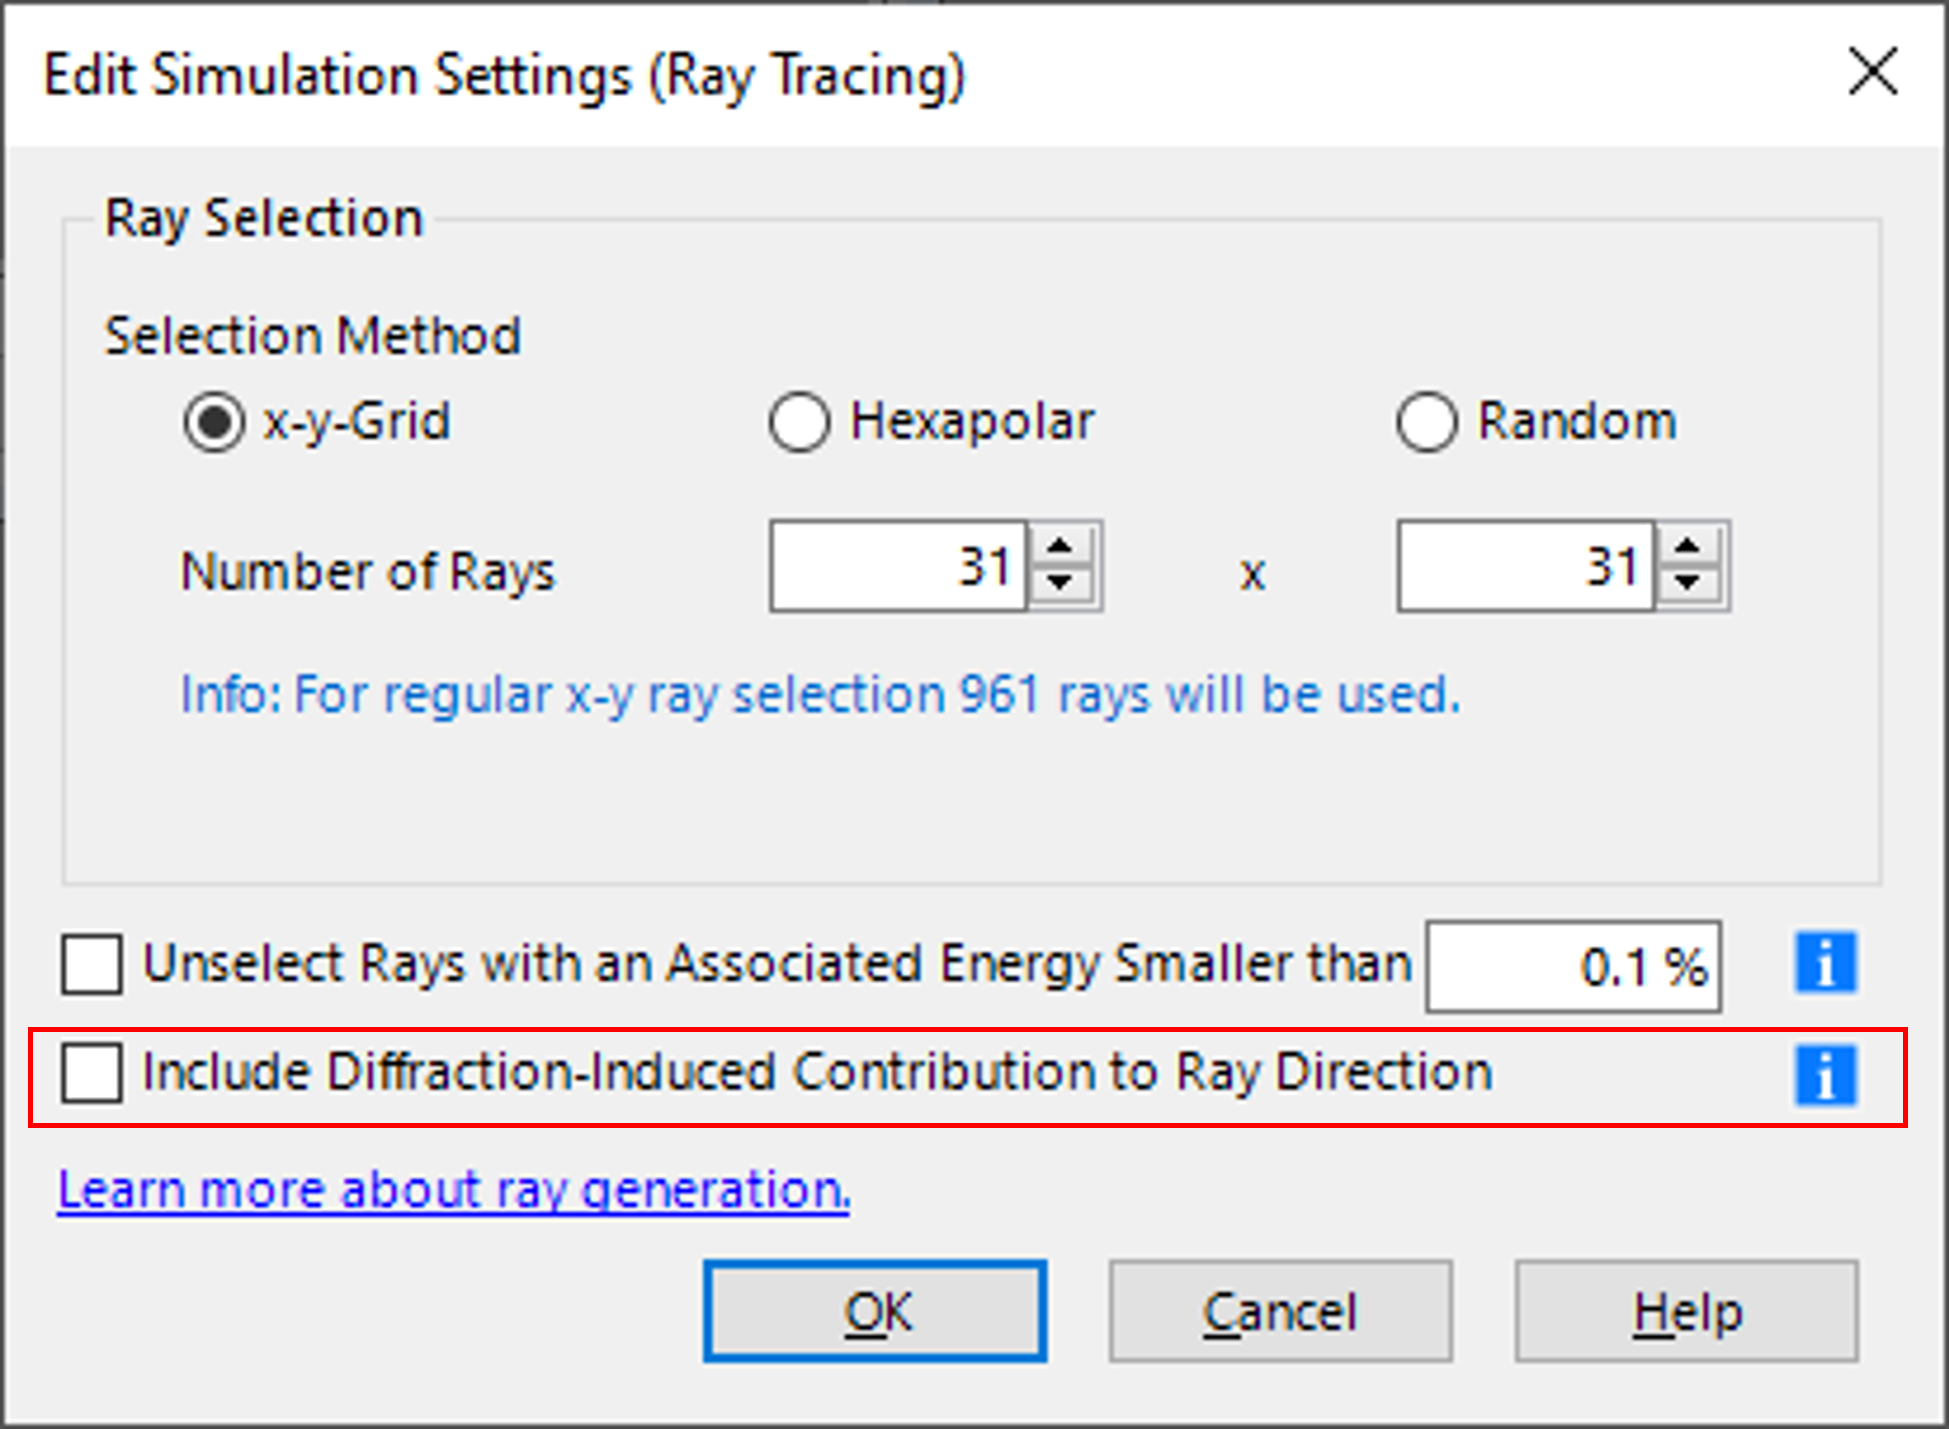Increase second Number of Rays value
Viewport: 1949px width, 1429px height.
point(1688,546)
